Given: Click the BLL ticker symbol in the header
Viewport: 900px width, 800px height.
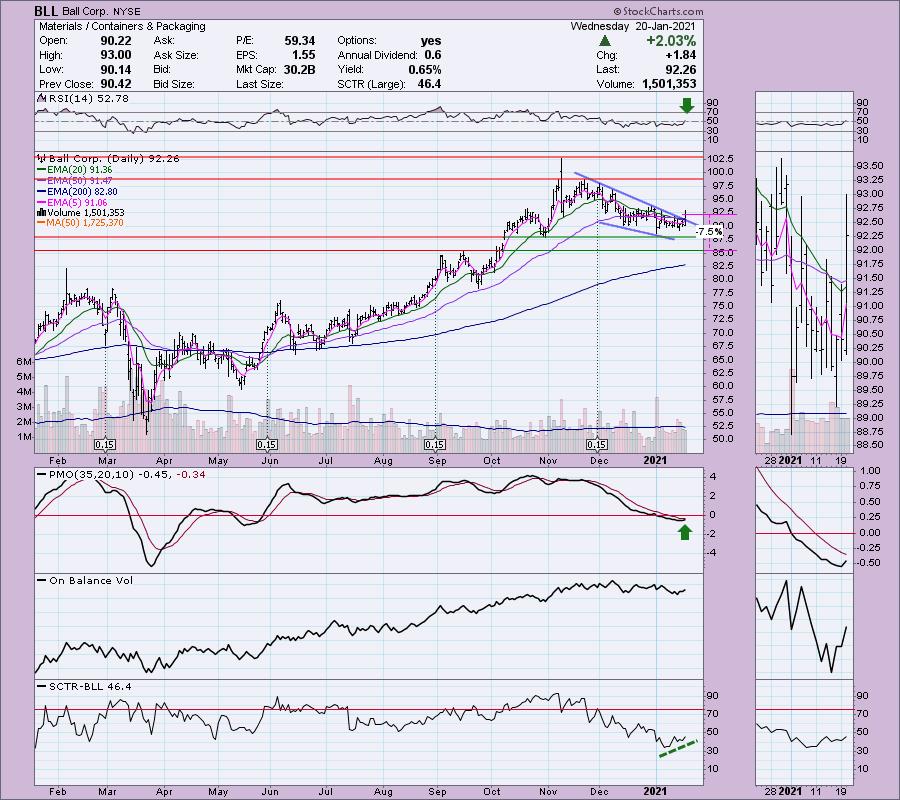Looking at the screenshot, I should click(x=45, y=11).
